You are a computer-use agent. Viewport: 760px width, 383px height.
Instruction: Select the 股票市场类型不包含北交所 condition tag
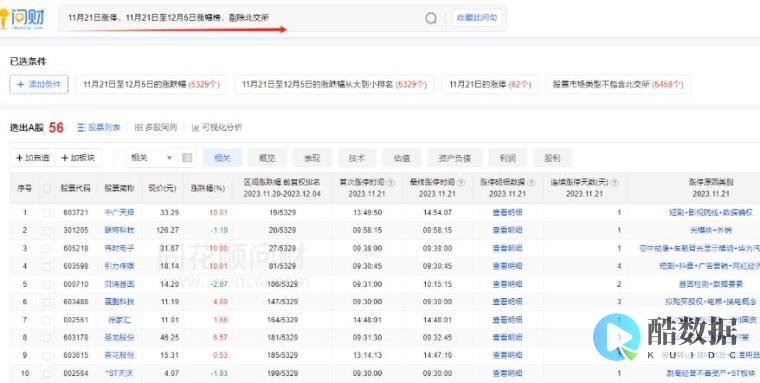click(618, 84)
